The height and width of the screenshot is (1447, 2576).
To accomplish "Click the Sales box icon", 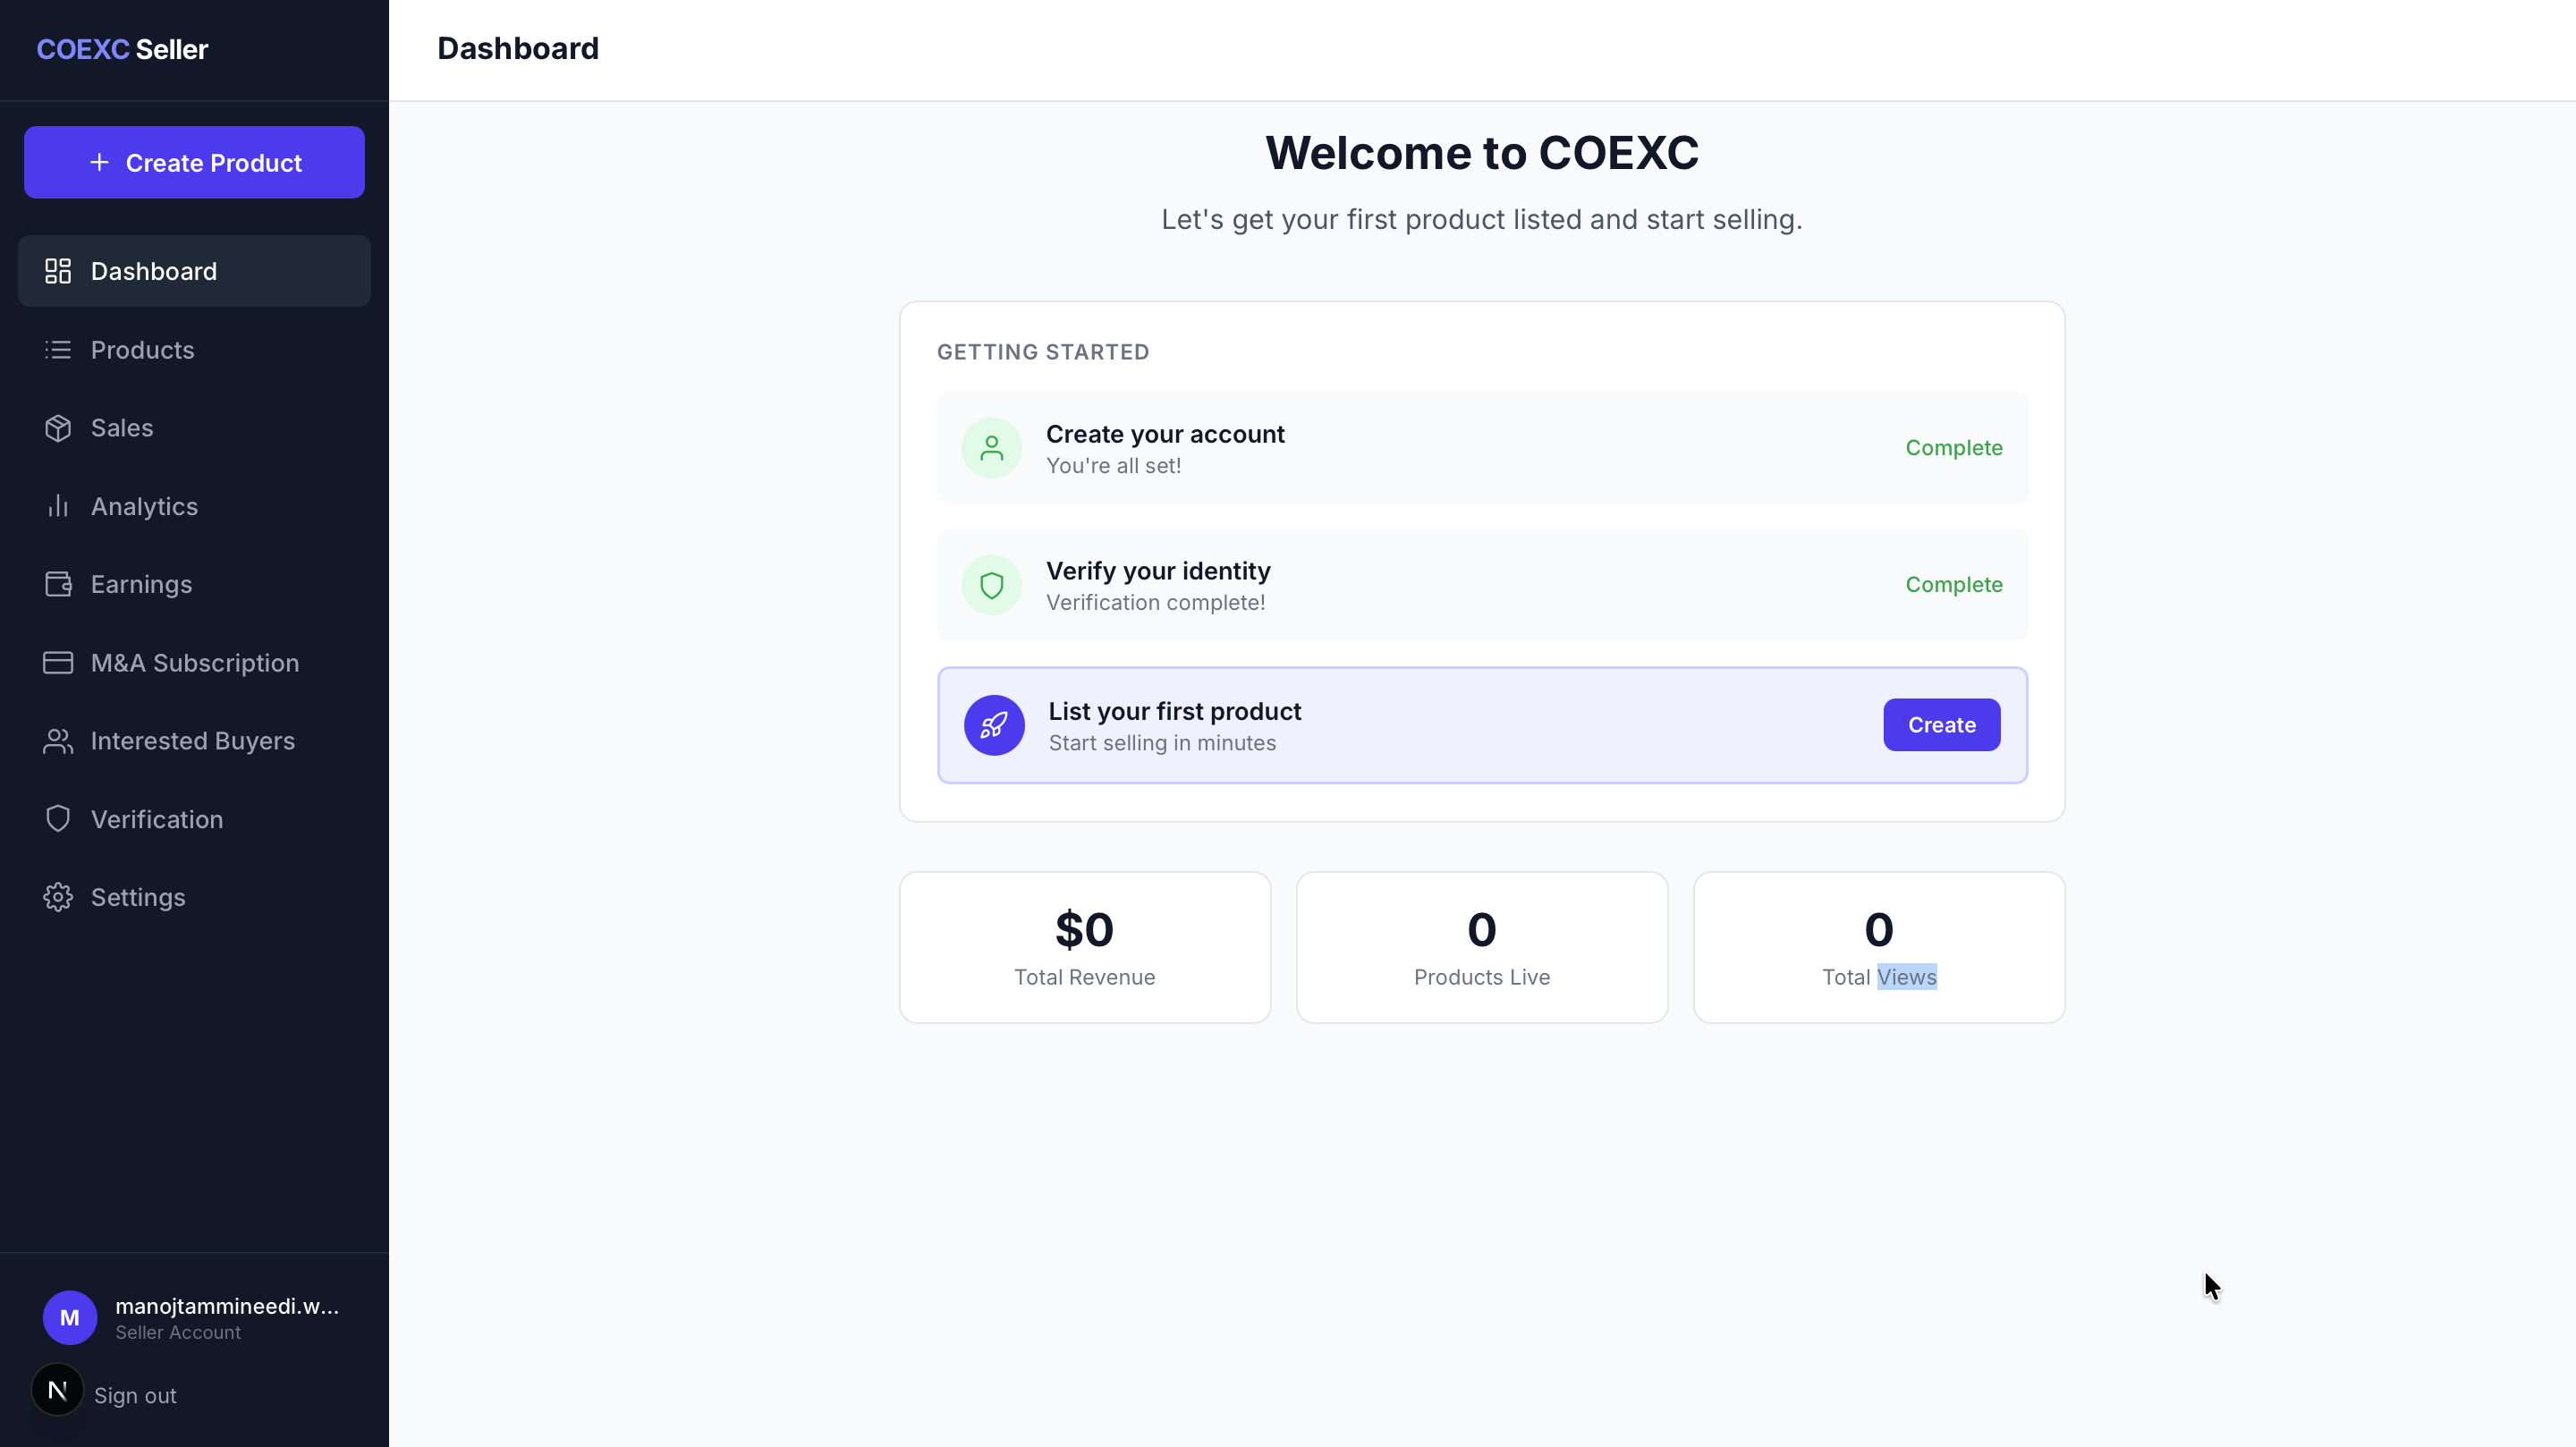I will click(58, 428).
